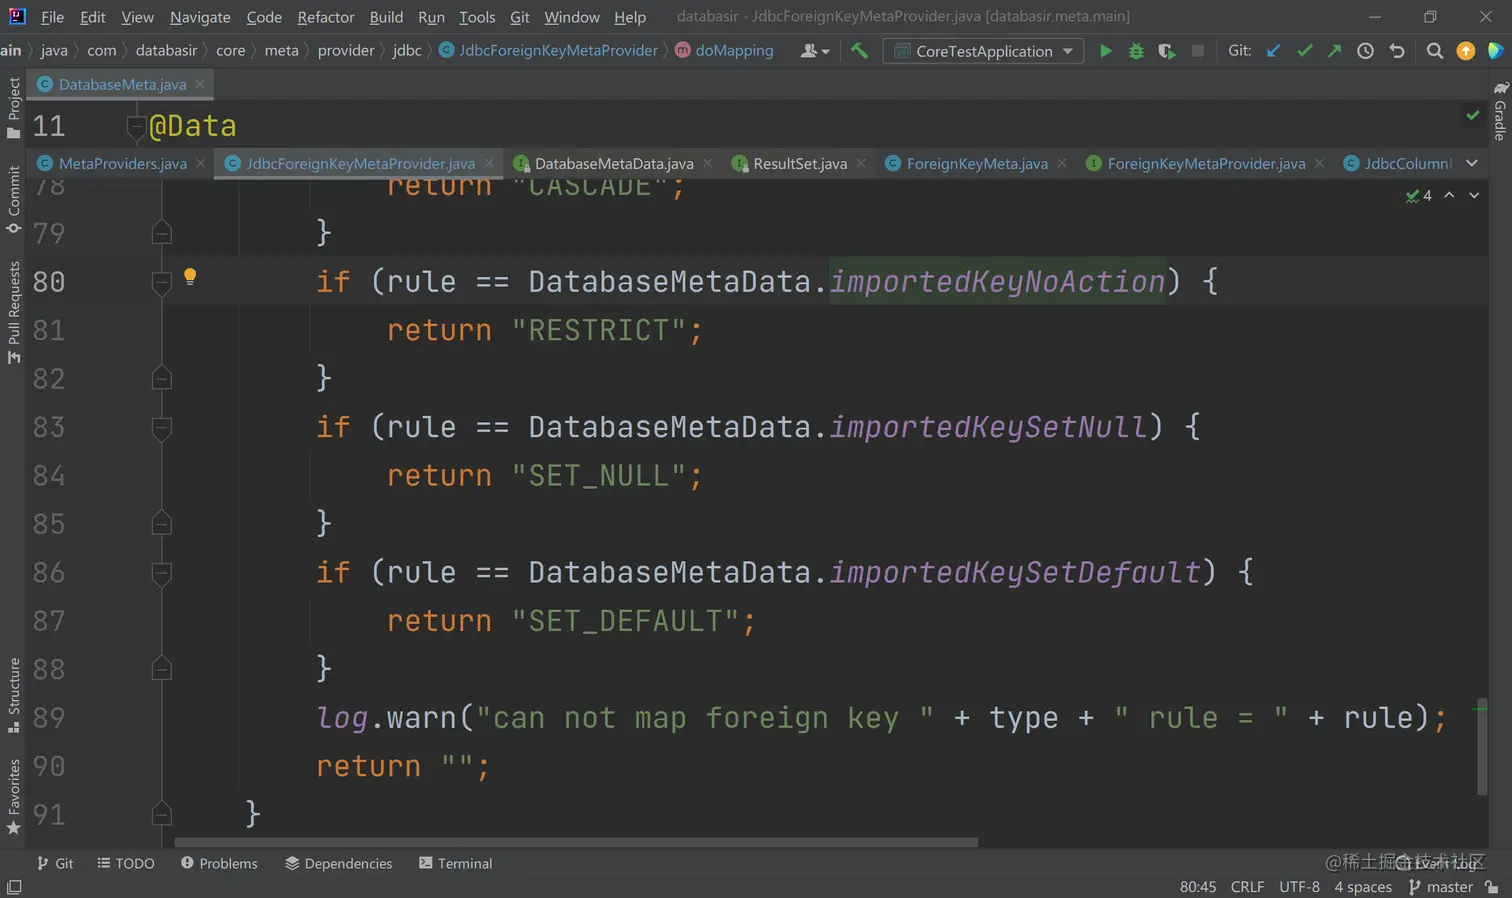Push commits with the Git push arrow
Image resolution: width=1512 pixels, height=898 pixels.
[1334, 50]
